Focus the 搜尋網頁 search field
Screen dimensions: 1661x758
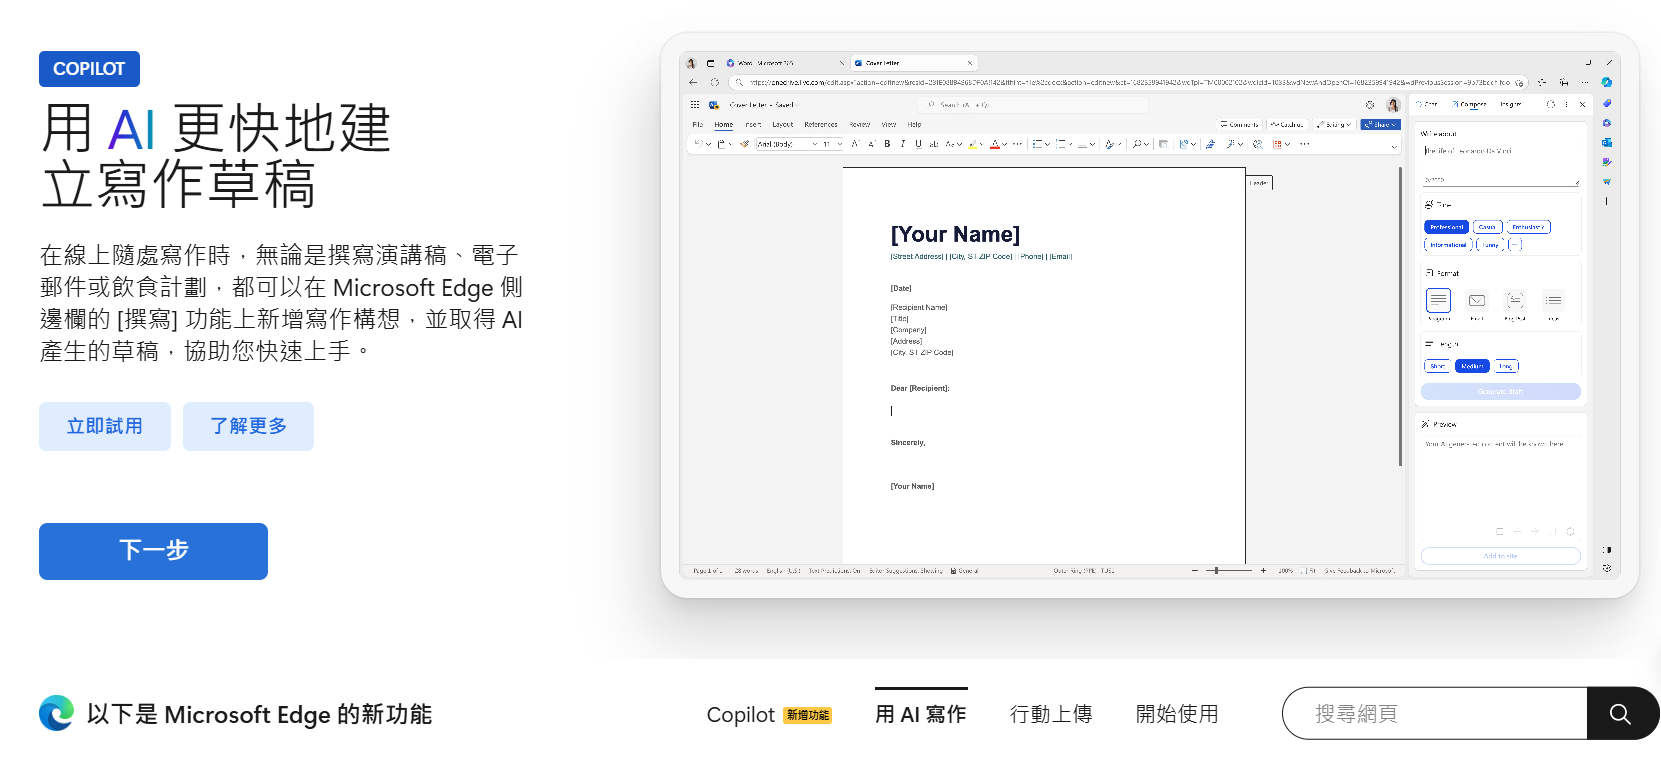click(x=1435, y=713)
